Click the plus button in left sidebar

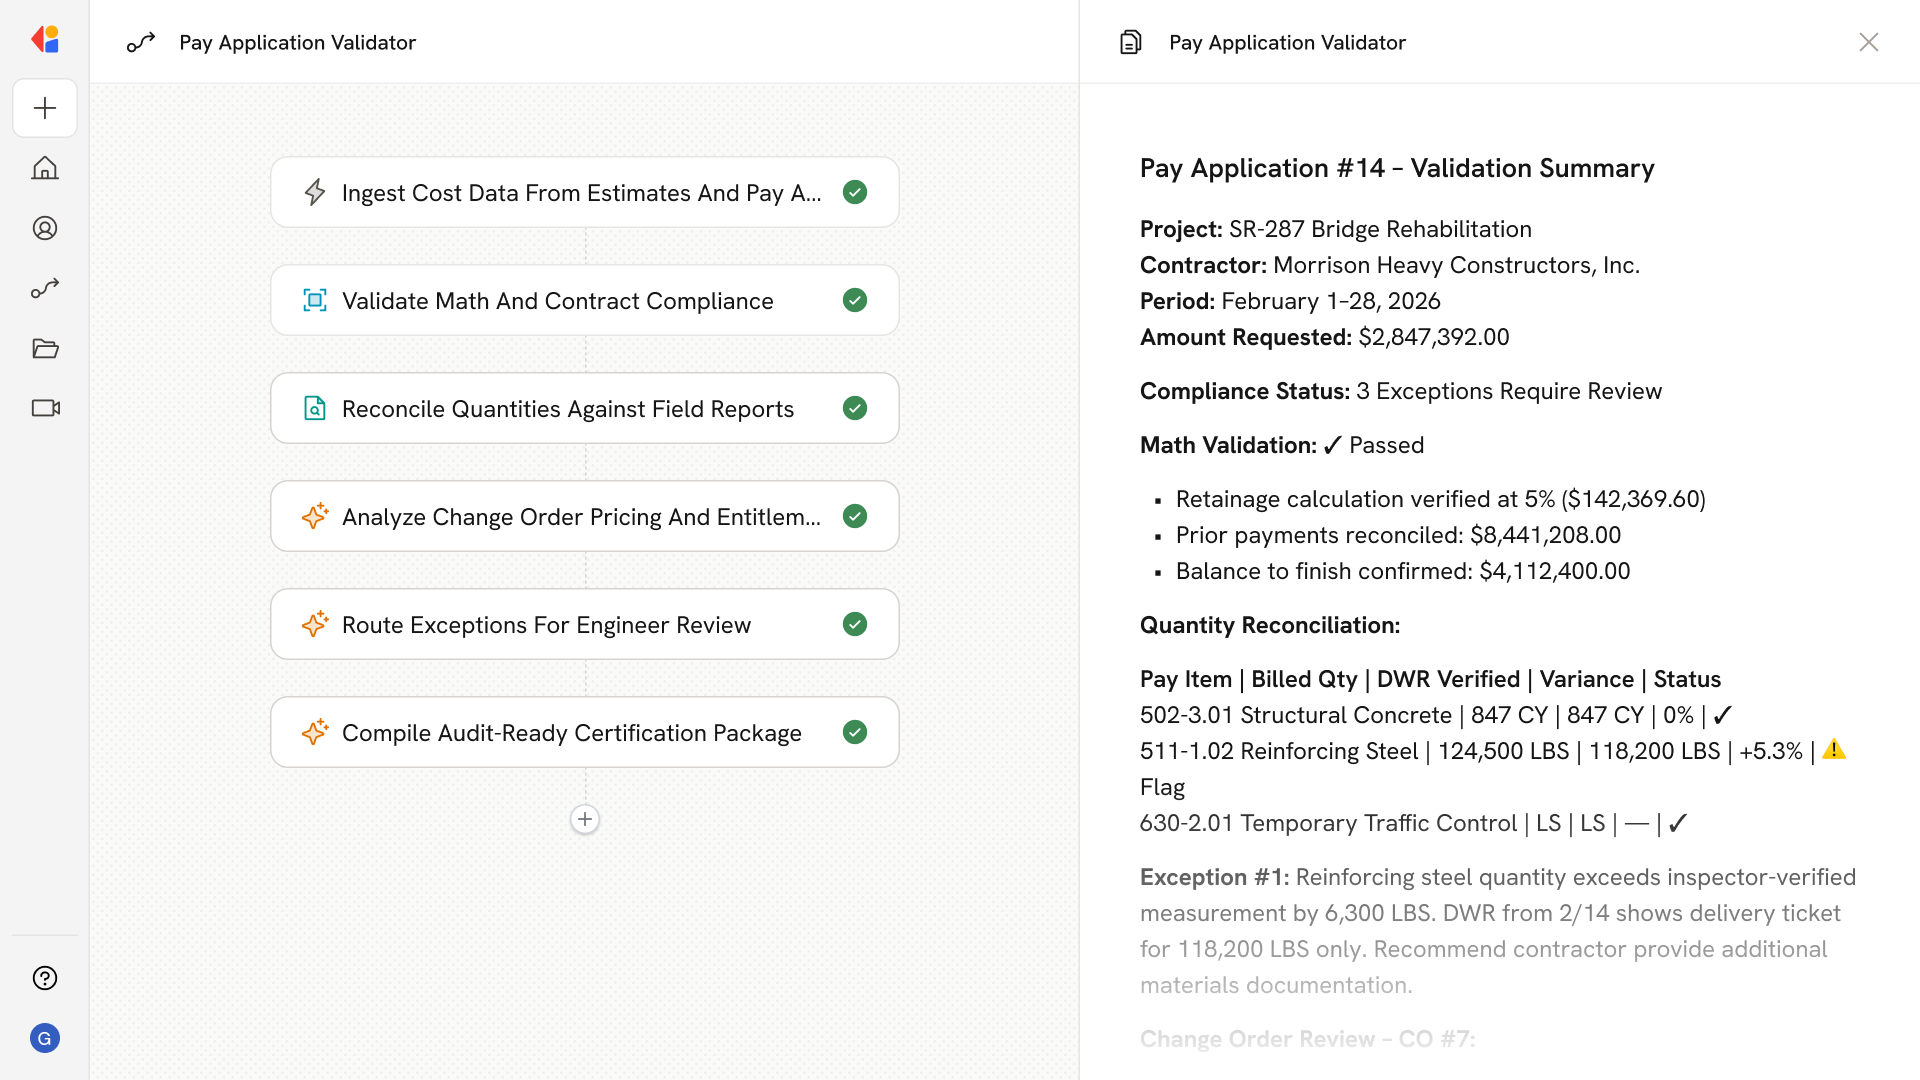click(x=45, y=108)
